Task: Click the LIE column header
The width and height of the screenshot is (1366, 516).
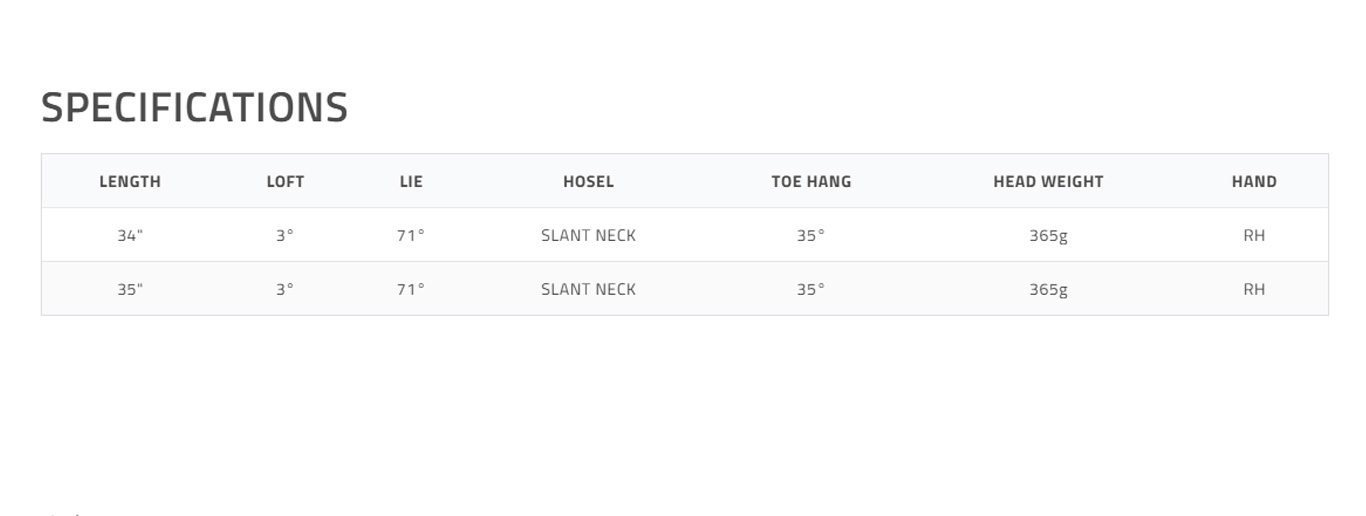Action: coord(411,181)
